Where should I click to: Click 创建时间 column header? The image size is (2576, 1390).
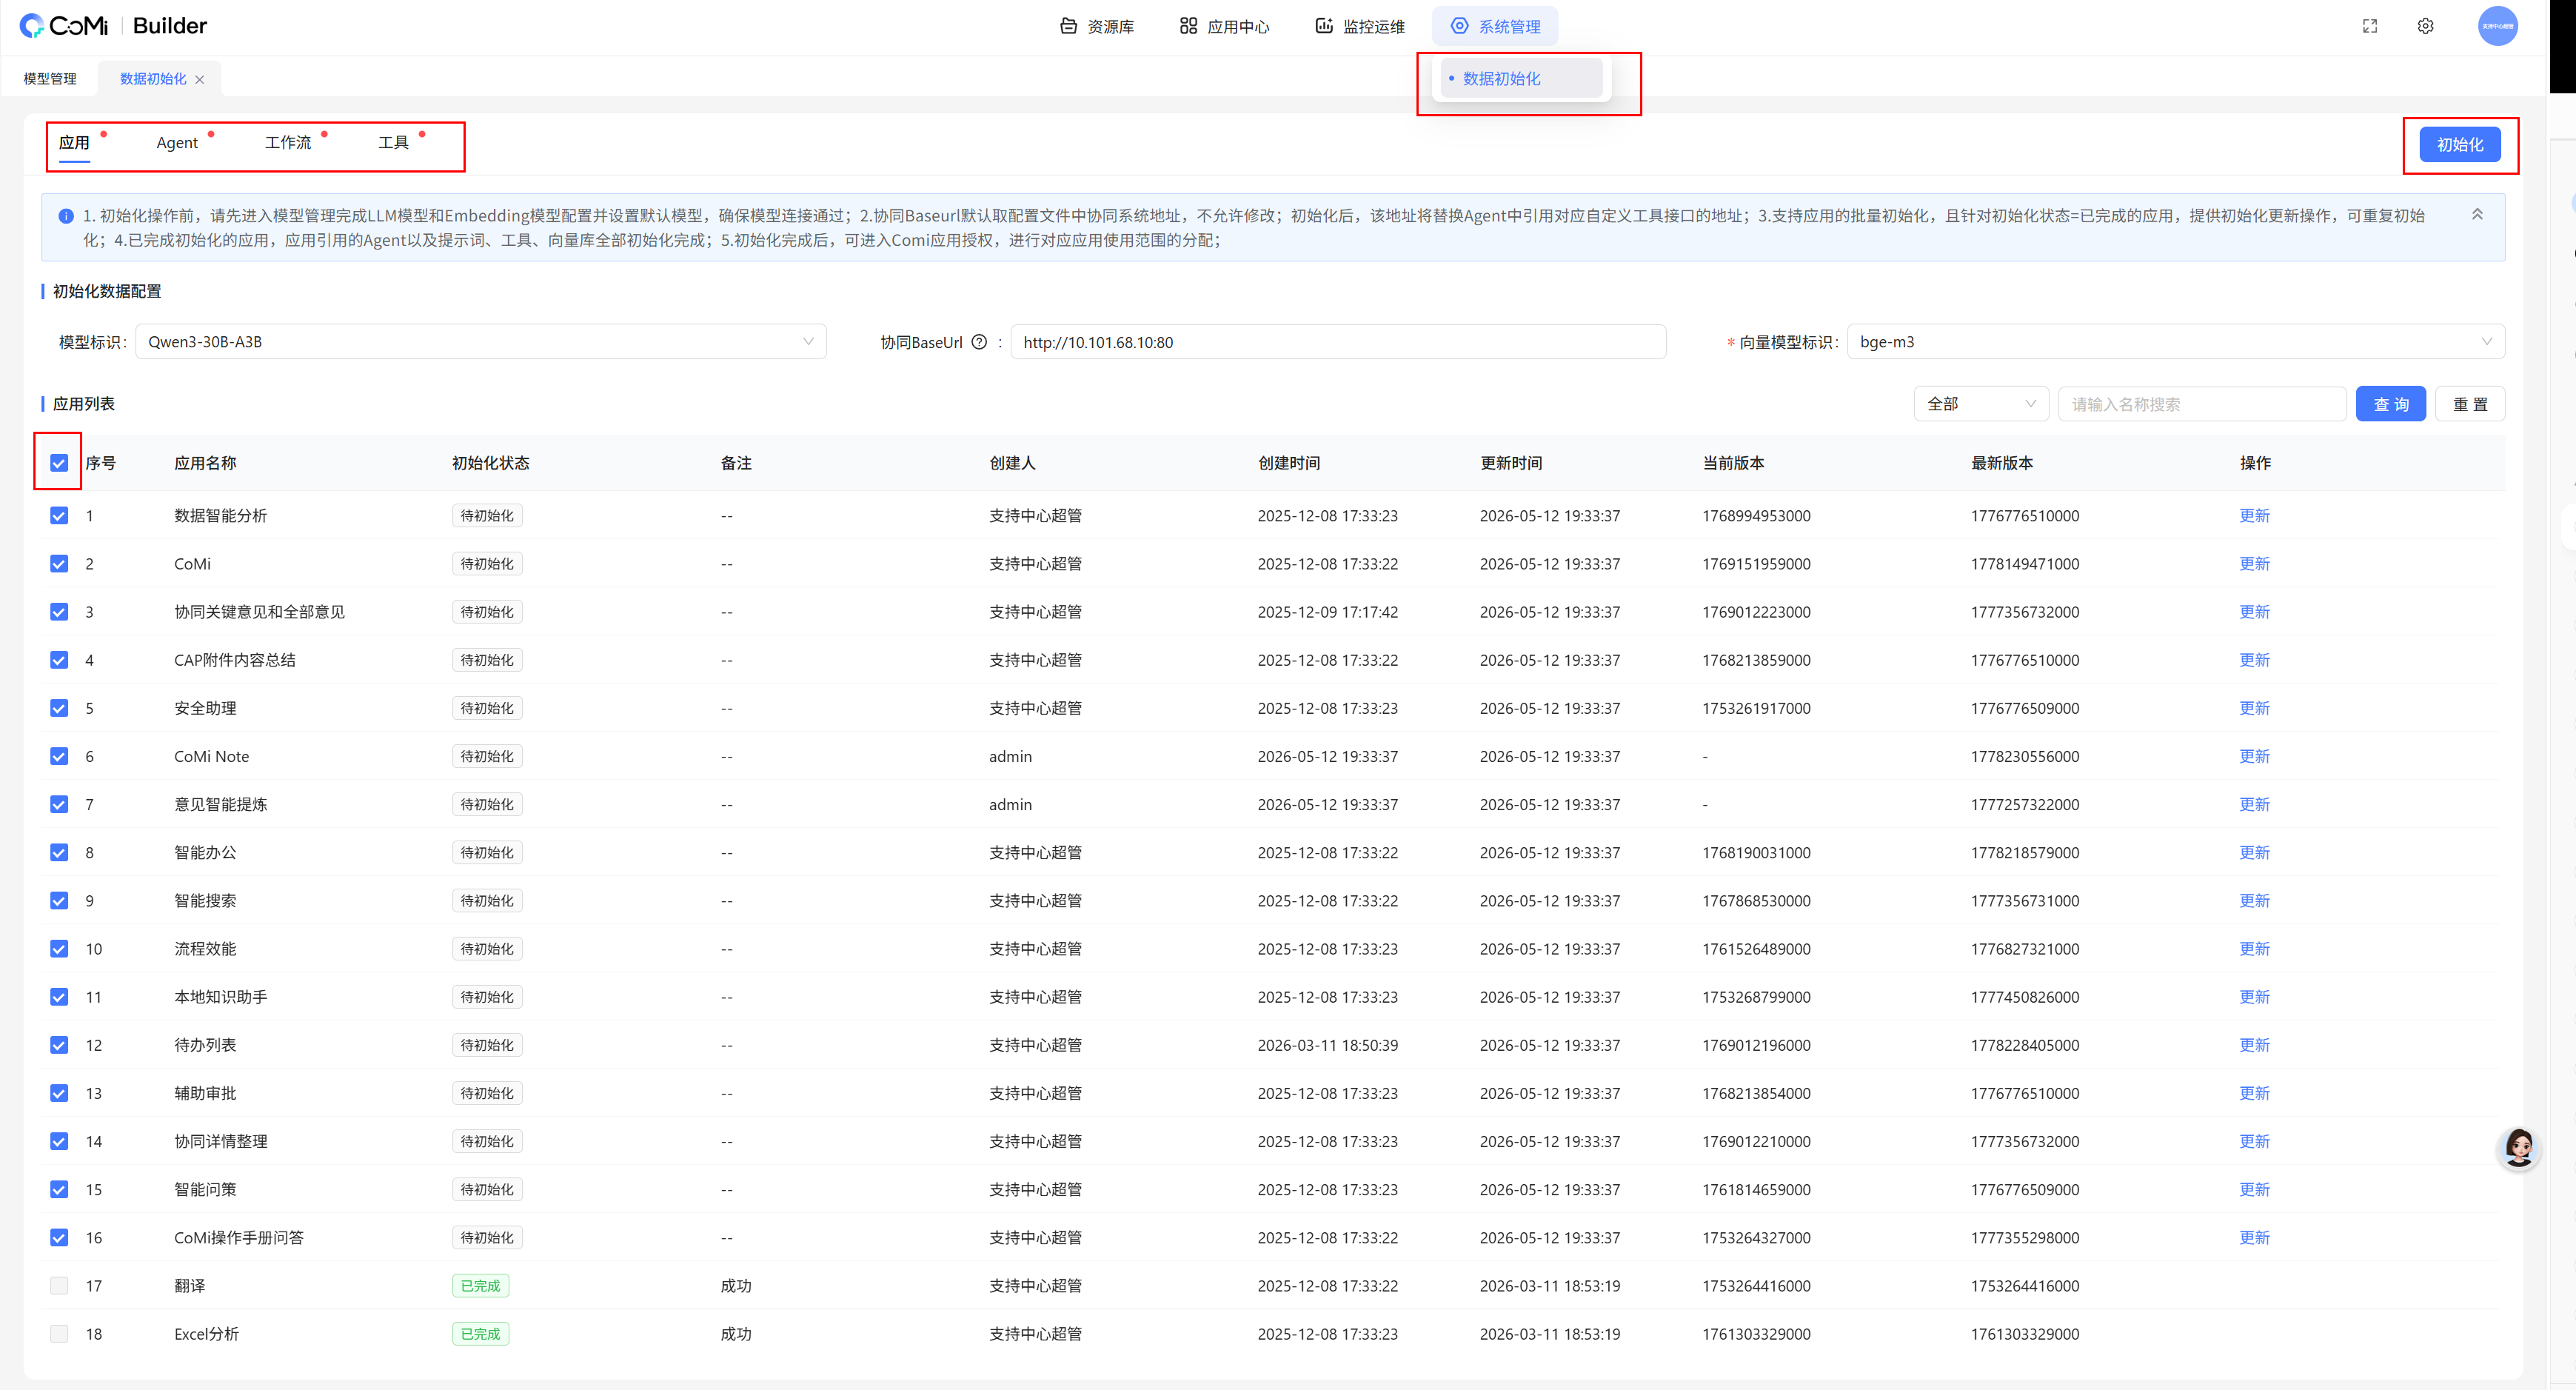[1289, 463]
